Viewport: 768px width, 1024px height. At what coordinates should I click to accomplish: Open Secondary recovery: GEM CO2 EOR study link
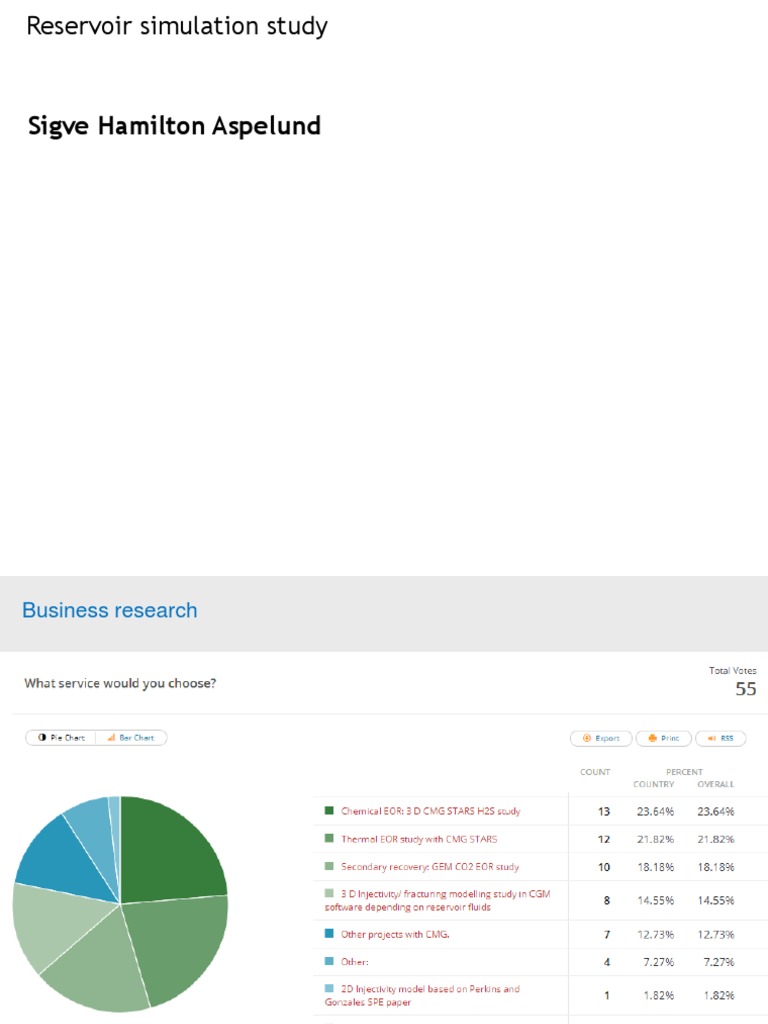pos(430,867)
